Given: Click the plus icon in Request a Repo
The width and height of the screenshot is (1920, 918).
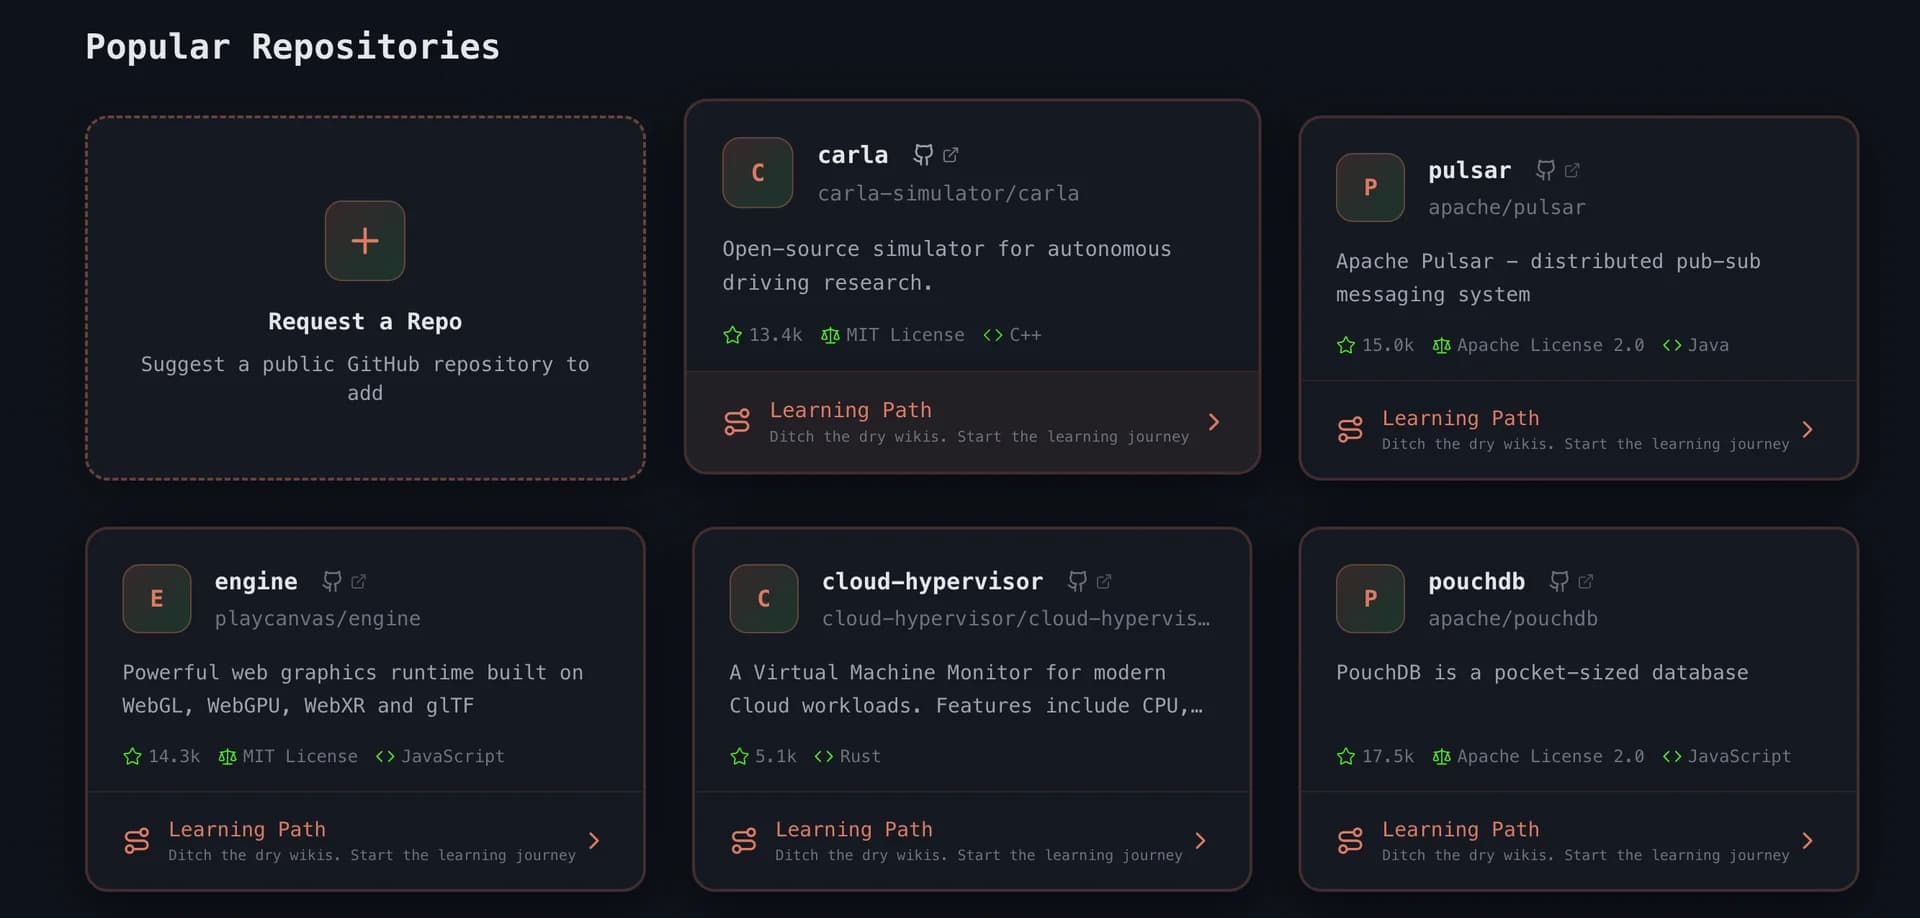Looking at the screenshot, I should coord(364,241).
